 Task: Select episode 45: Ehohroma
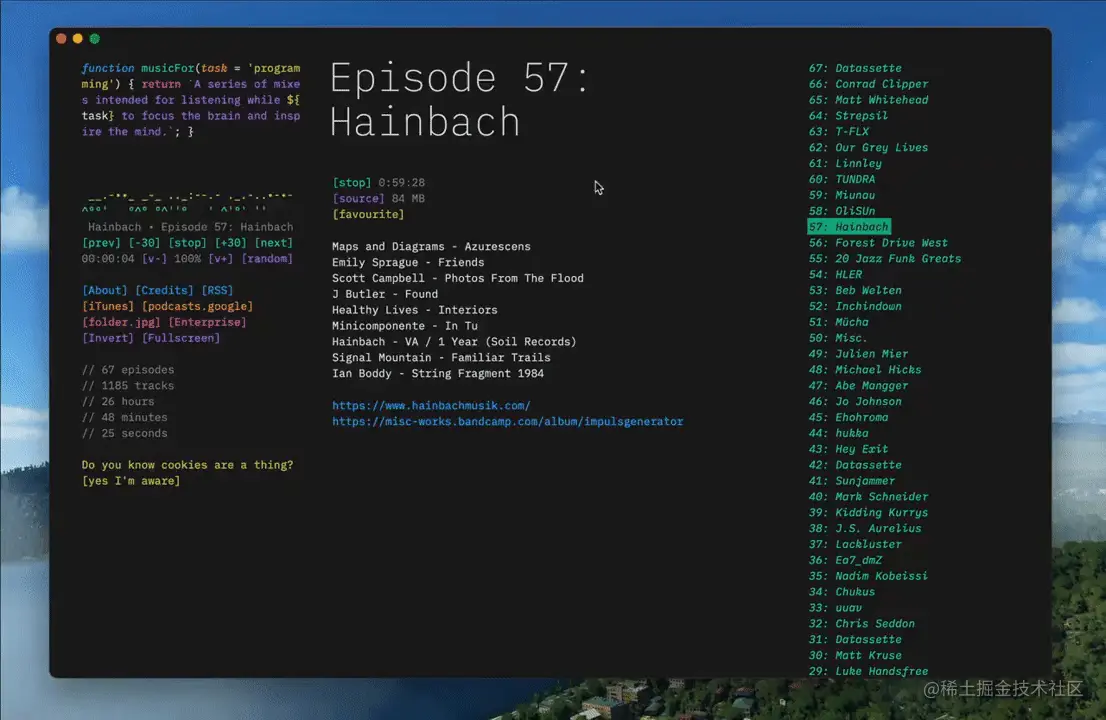pyautogui.click(x=848, y=417)
